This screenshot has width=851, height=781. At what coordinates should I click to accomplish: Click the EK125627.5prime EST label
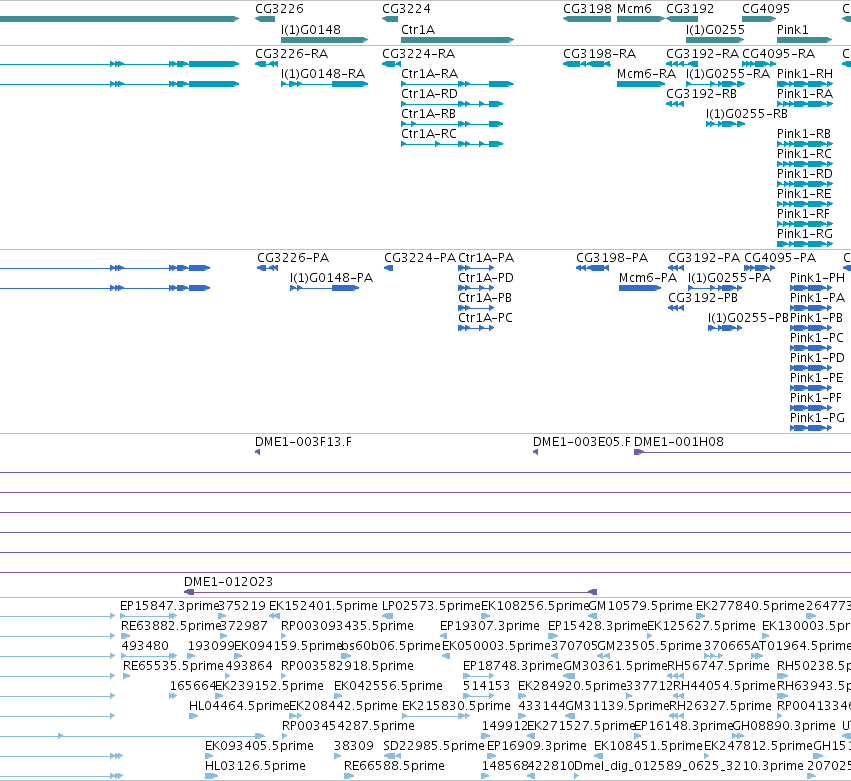(x=701, y=626)
